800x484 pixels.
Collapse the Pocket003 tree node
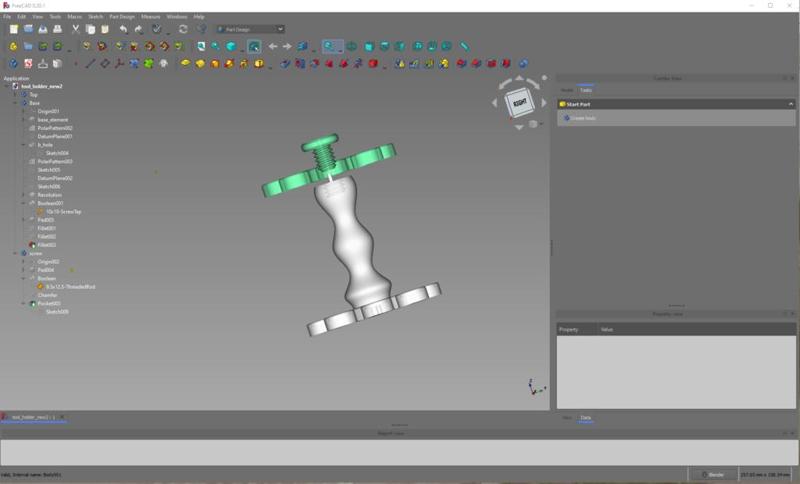[23, 303]
